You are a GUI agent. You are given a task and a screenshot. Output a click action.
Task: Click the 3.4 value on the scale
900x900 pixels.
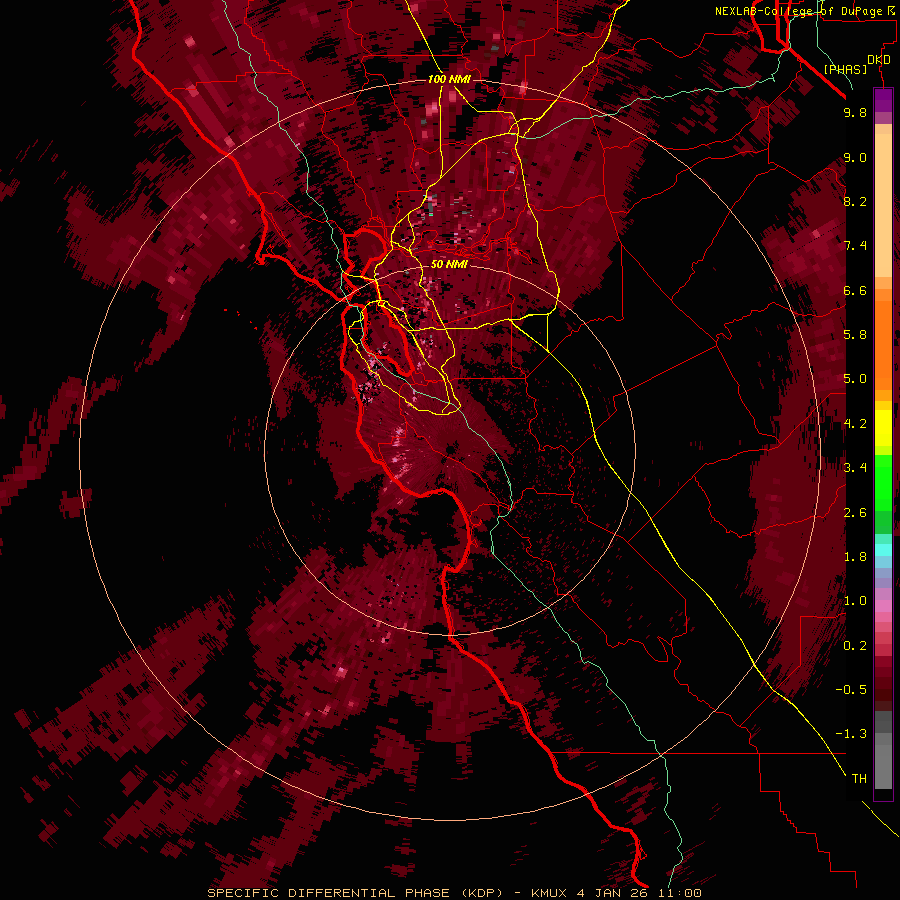(855, 468)
